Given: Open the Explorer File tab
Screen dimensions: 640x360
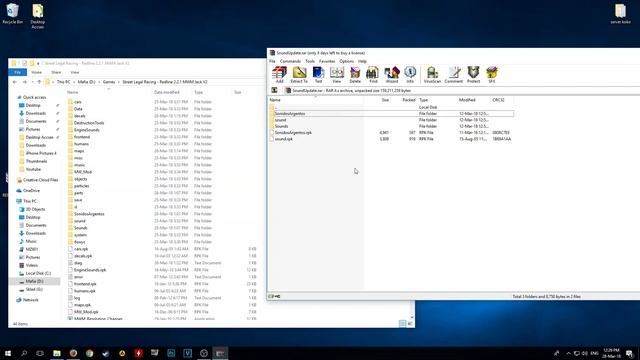Looking at the screenshot, I should click(18, 72).
